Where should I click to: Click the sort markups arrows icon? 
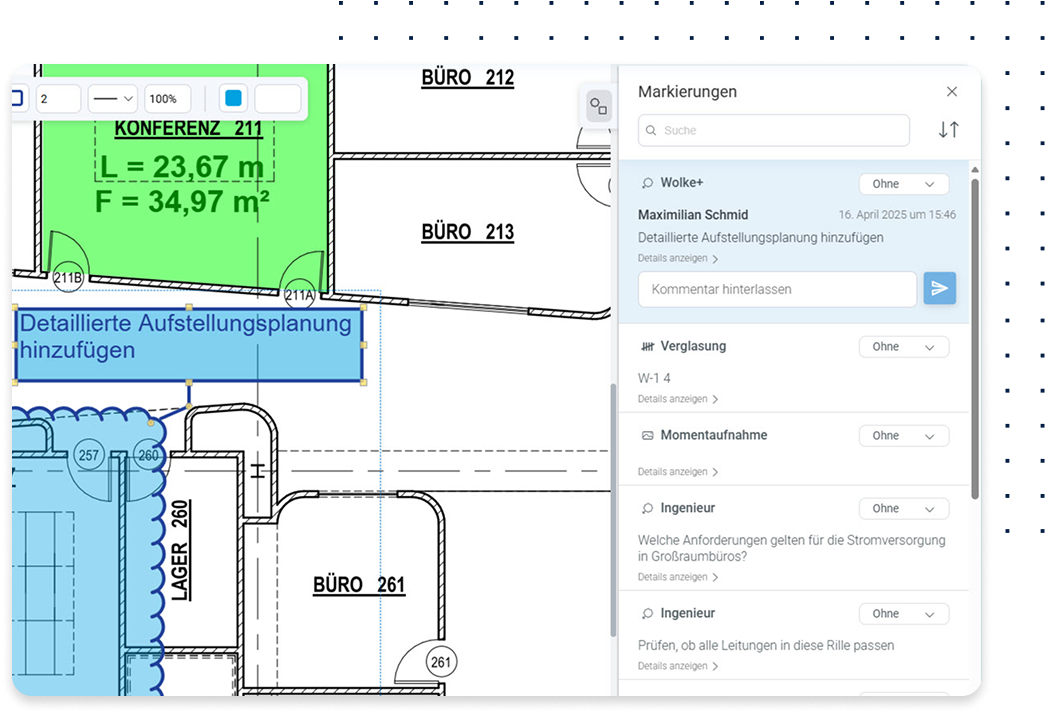948,130
